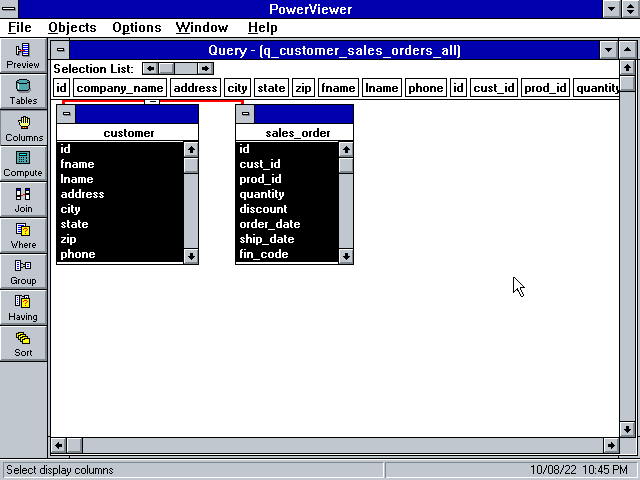Open the Help menu

coord(262,27)
